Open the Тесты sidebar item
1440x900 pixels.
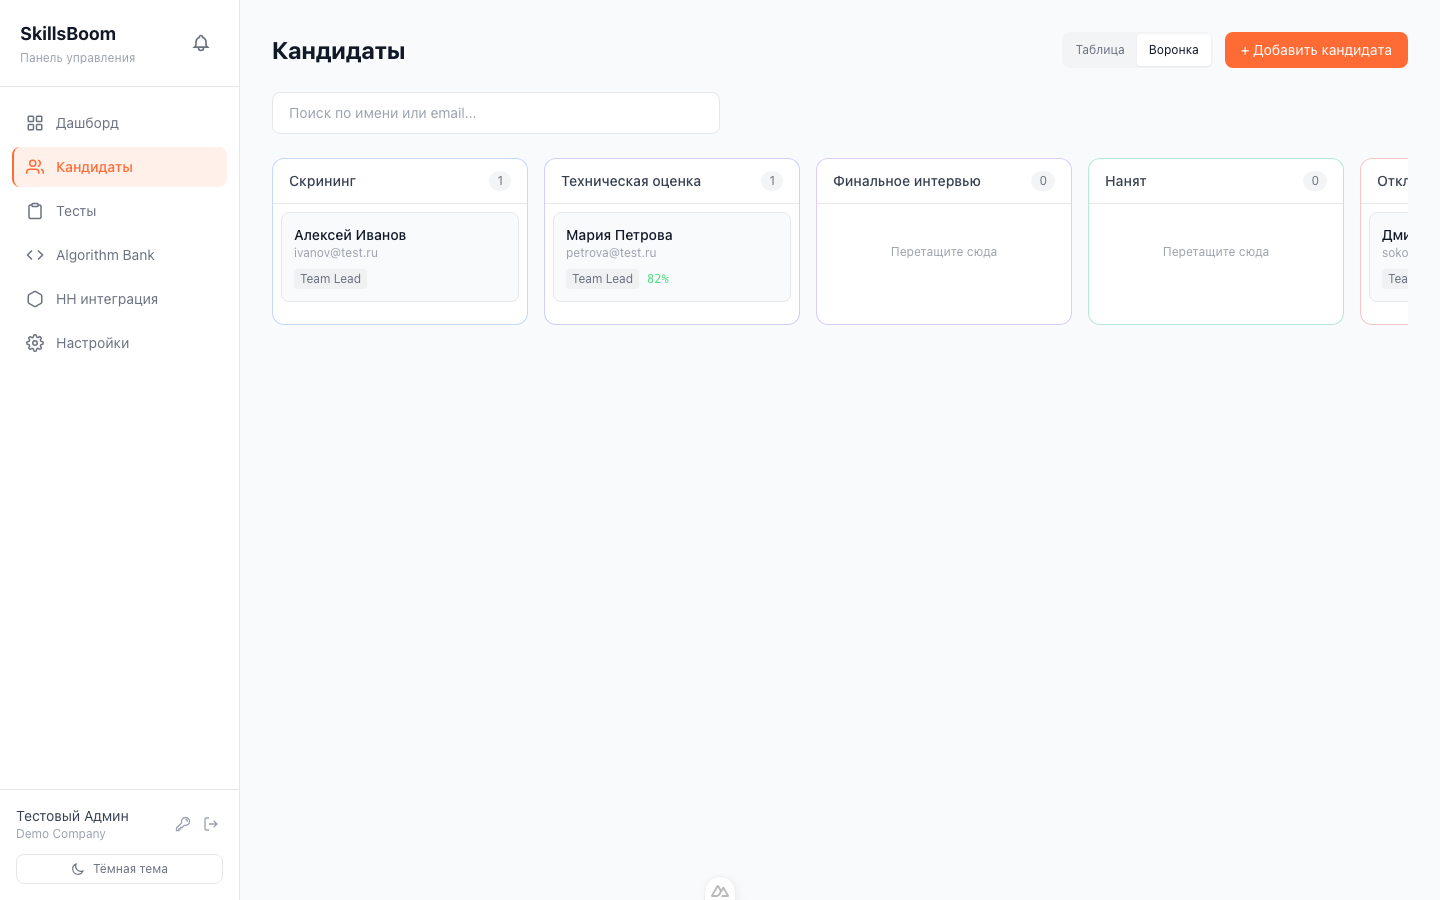coord(120,211)
